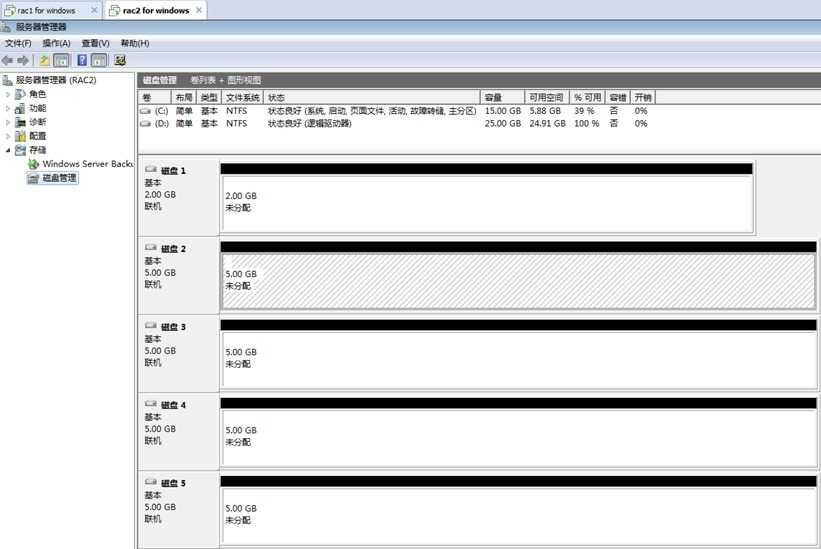The height and width of the screenshot is (549, 821).
Task: Click the 容错 column header
Action: [x=618, y=97]
